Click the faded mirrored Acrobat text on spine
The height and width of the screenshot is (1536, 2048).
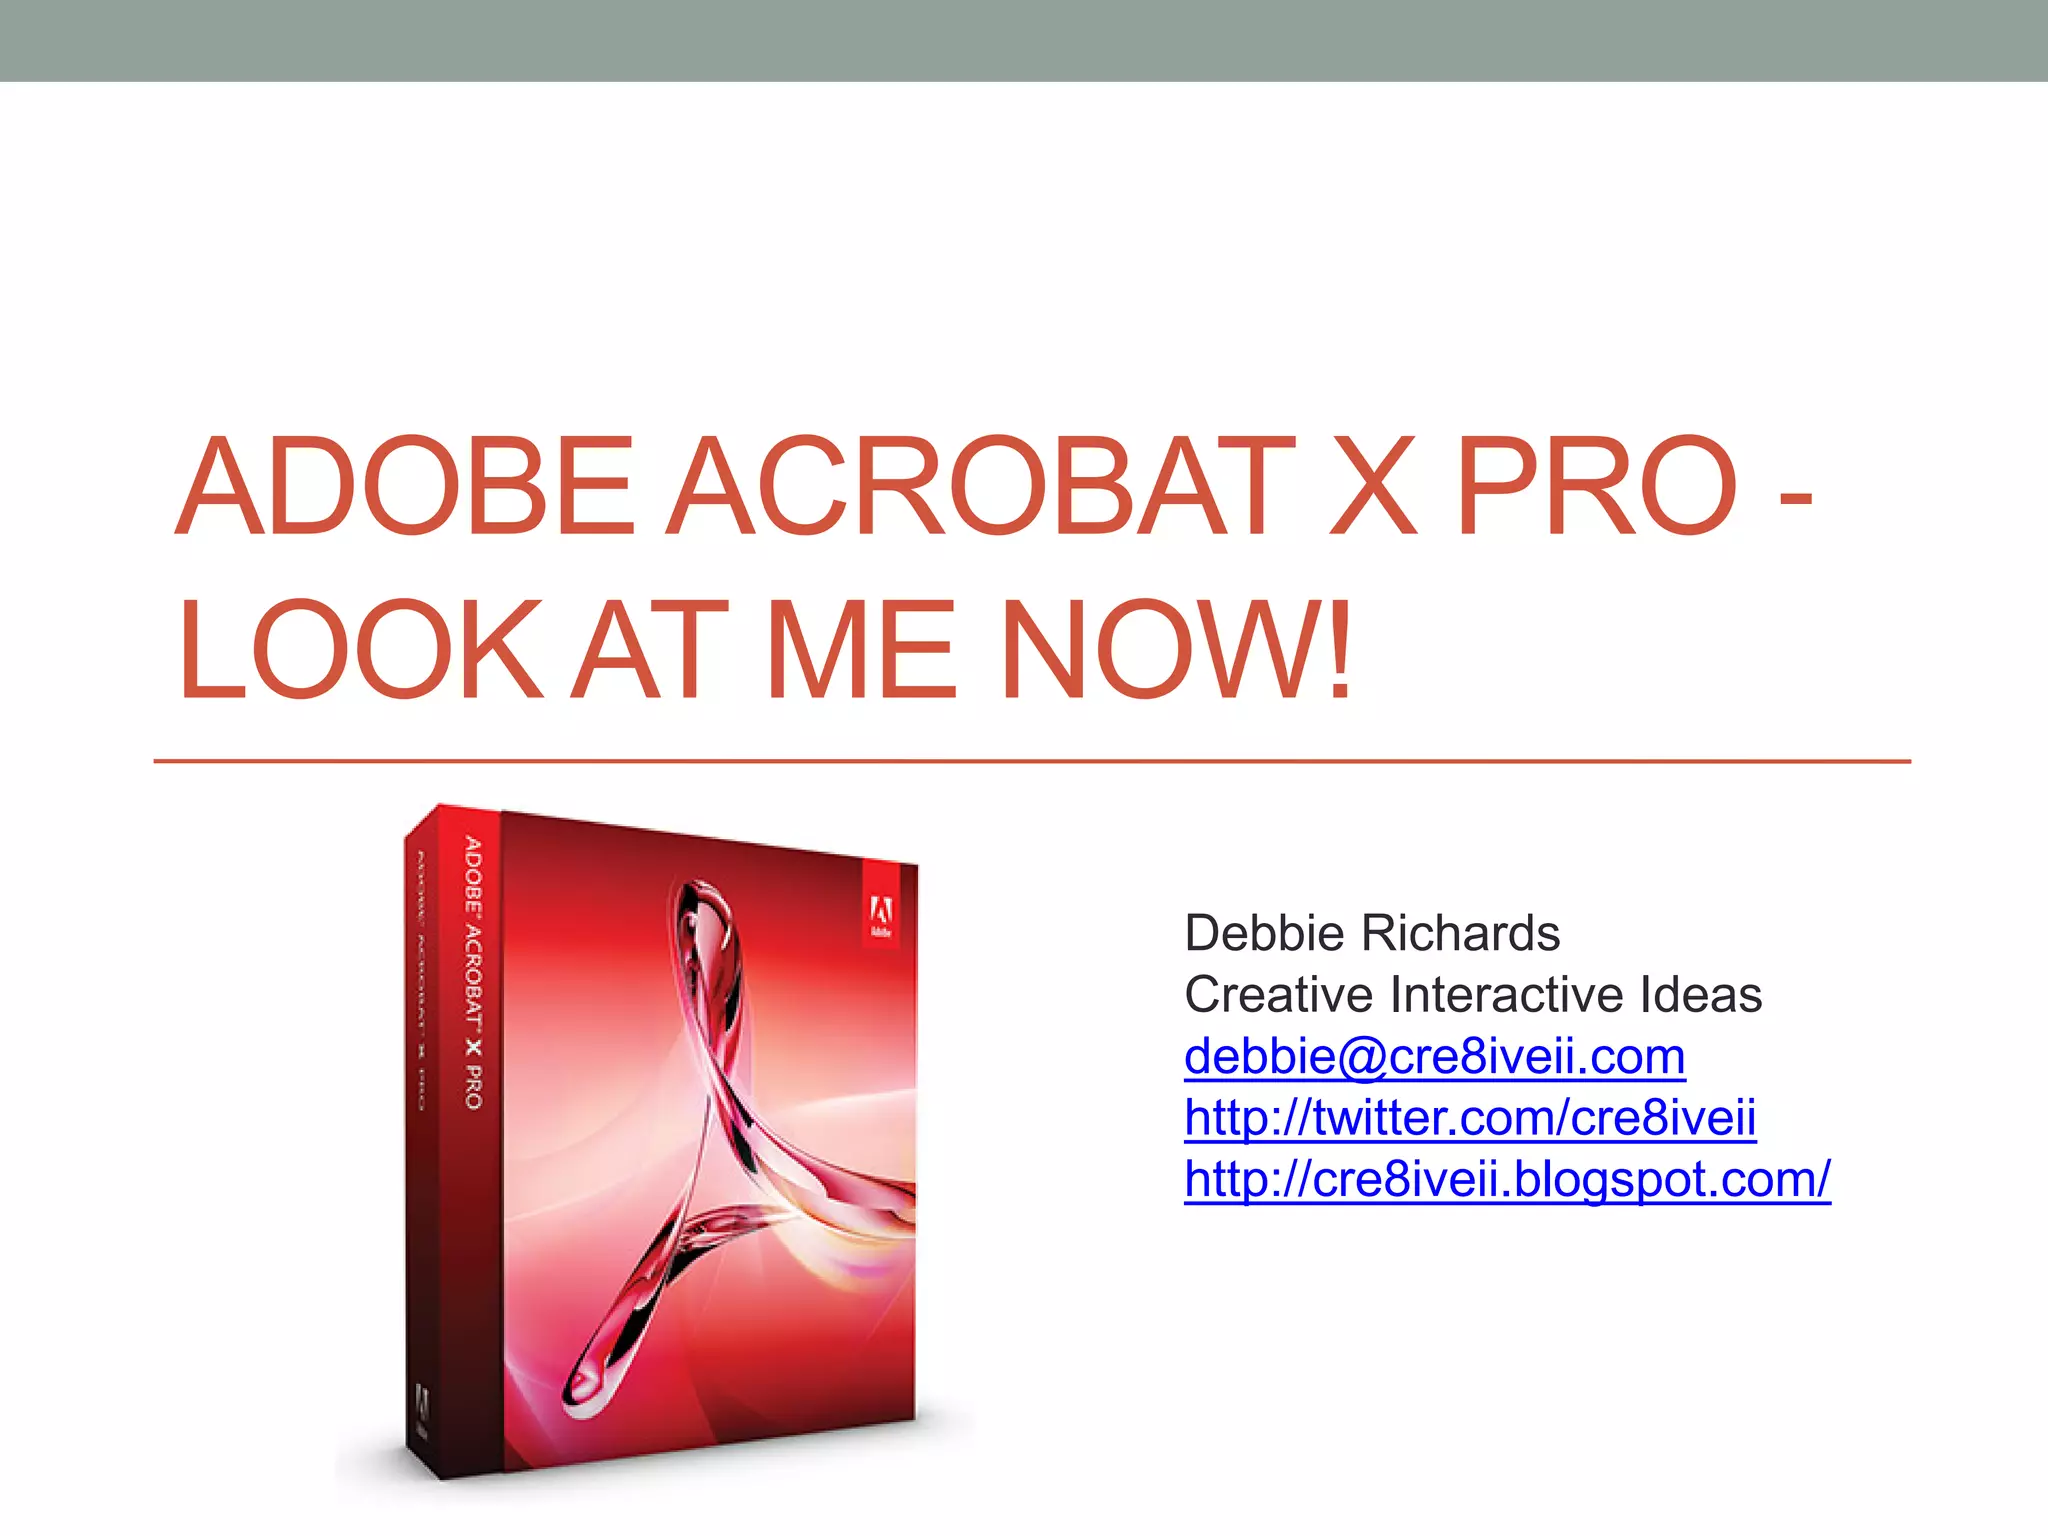[x=421, y=980]
